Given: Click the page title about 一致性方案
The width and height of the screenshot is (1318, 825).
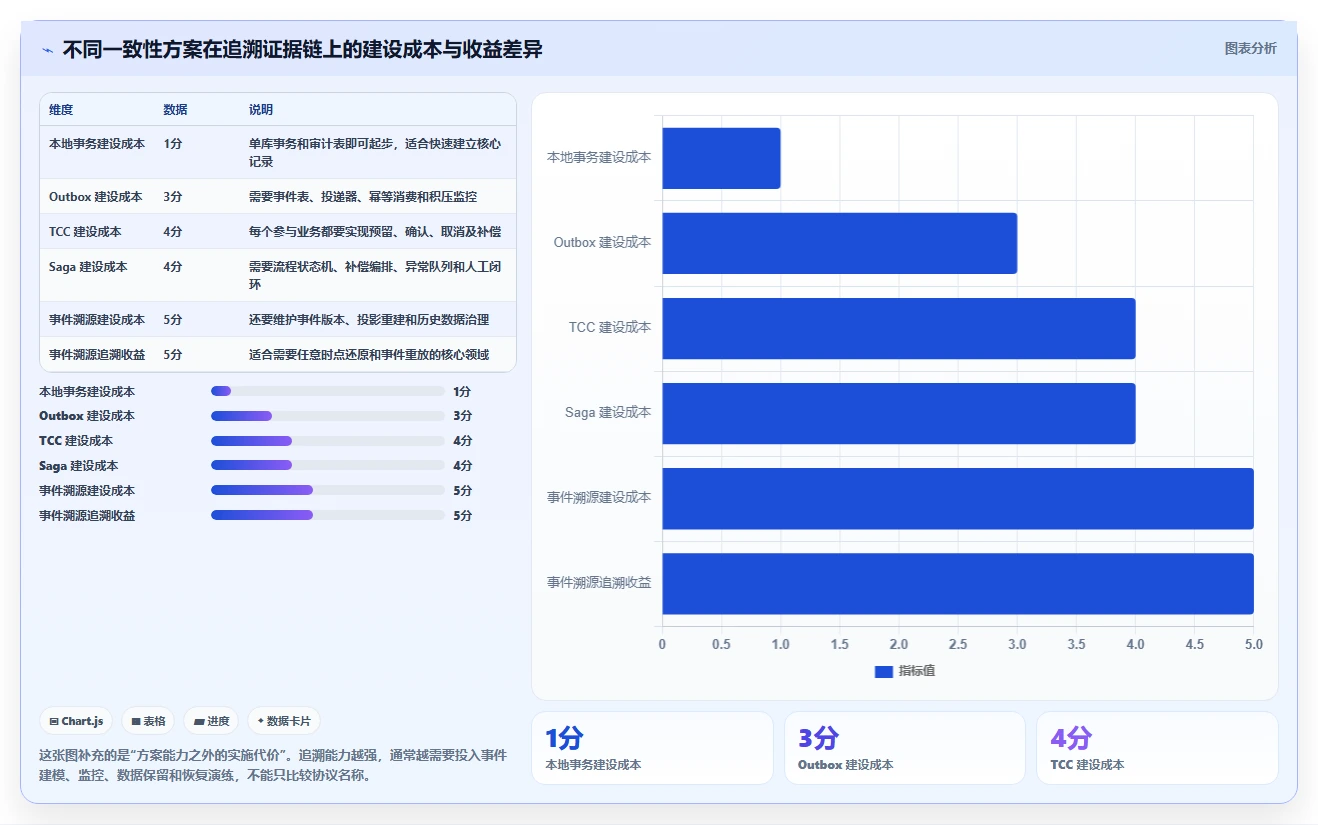Looking at the screenshot, I should [303, 50].
